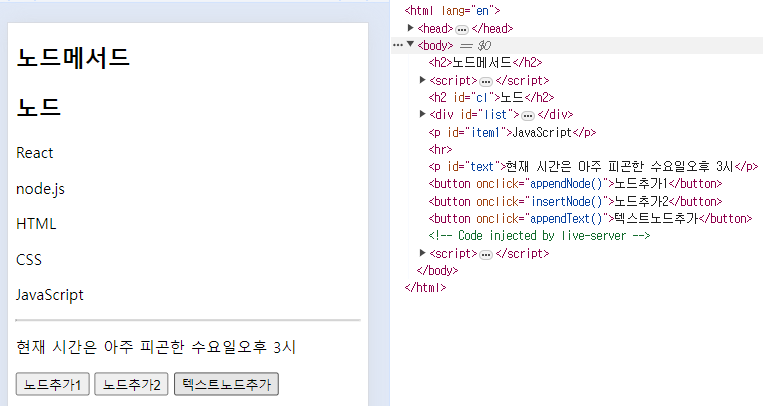Click the 노드추가2 button
This screenshot has width=763, height=406.
[x=131, y=384]
